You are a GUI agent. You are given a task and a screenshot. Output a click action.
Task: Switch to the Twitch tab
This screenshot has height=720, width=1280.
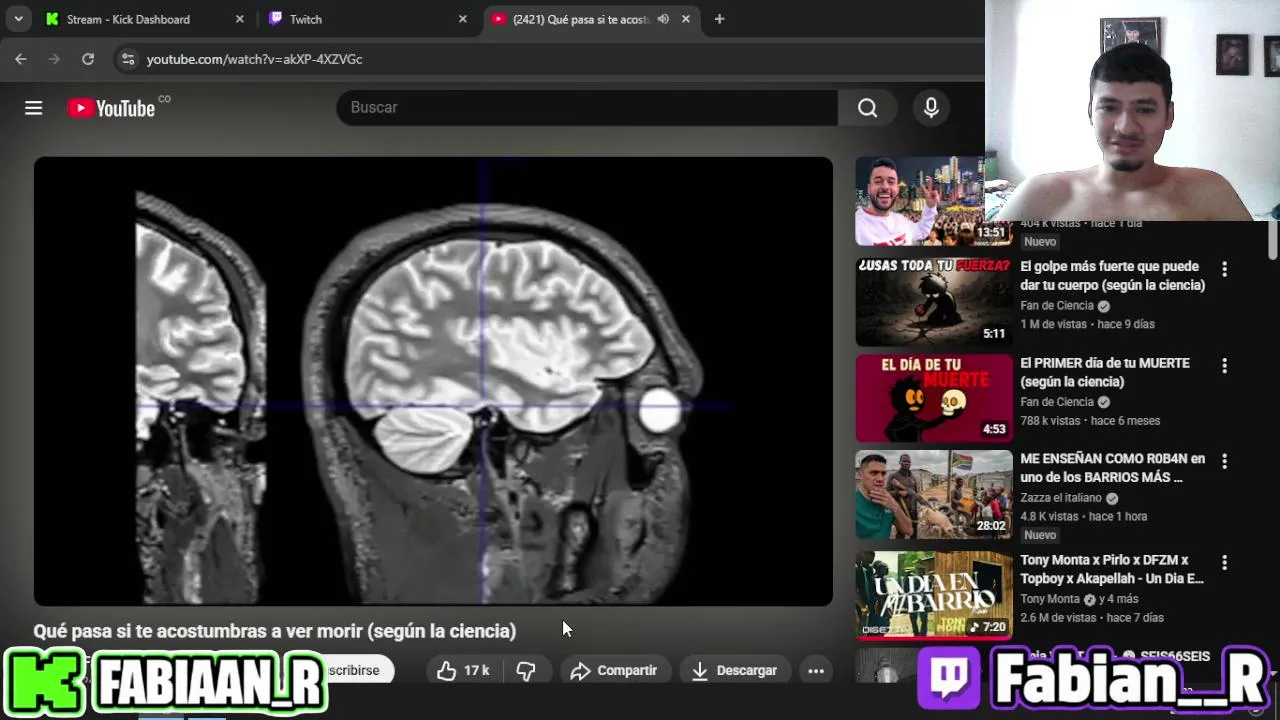click(x=305, y=19)
